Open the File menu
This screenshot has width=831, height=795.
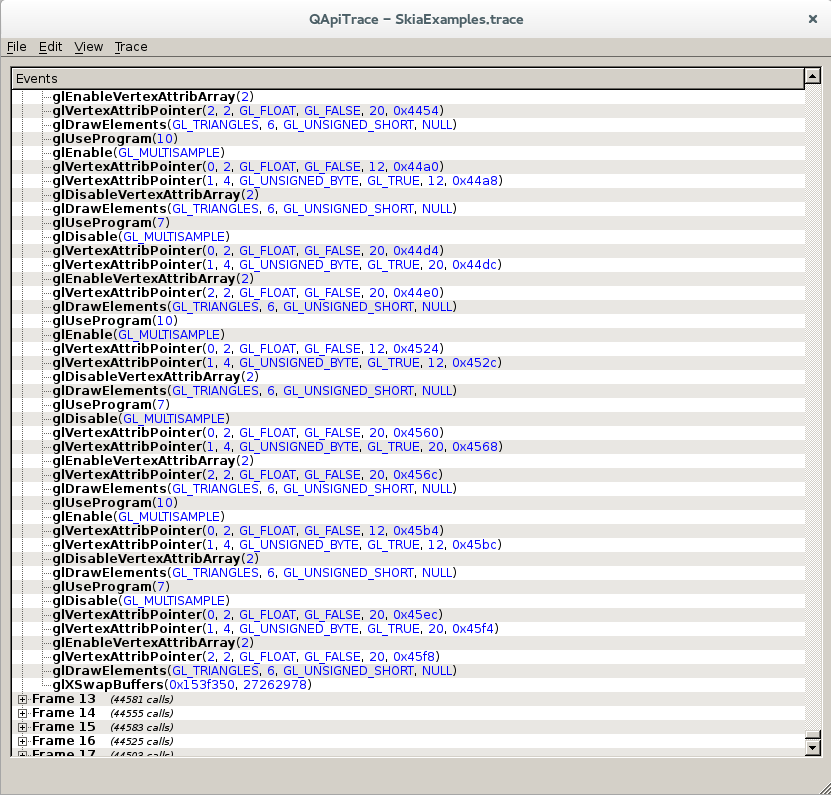(x=16, y=47)
